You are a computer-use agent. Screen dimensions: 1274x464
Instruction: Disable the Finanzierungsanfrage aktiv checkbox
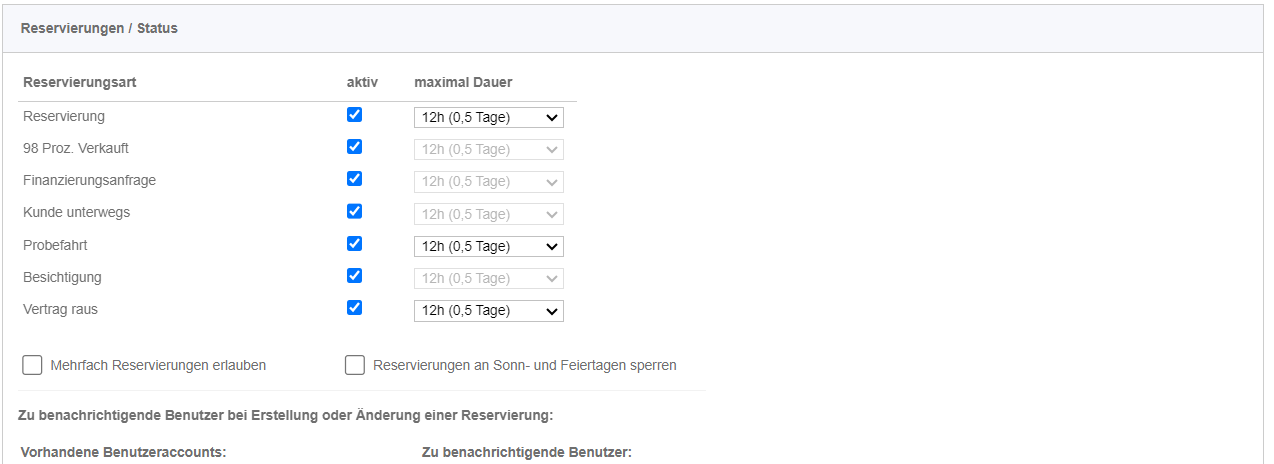354,179
